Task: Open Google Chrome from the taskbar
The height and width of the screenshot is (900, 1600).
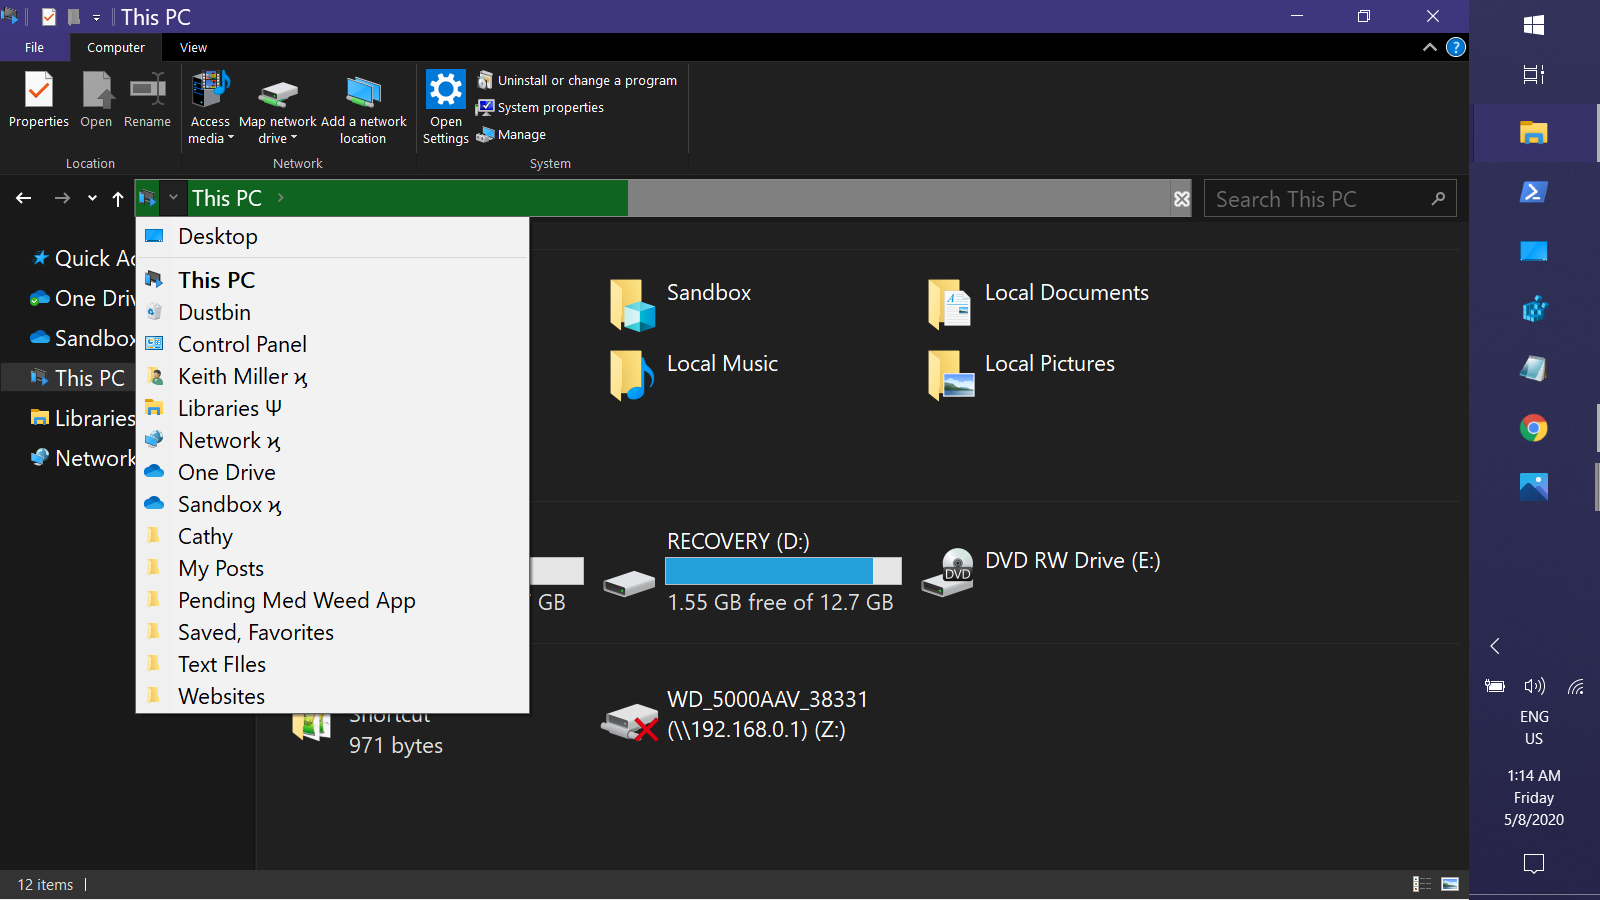Action: pyautogui.click(x=1534, y=428)
